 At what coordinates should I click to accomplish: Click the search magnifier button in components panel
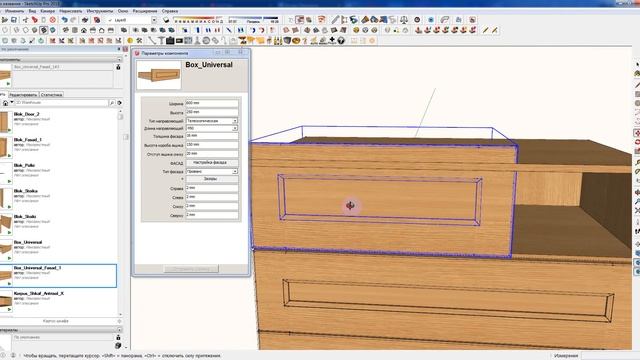pyautogui.click(x=112, y=103)
